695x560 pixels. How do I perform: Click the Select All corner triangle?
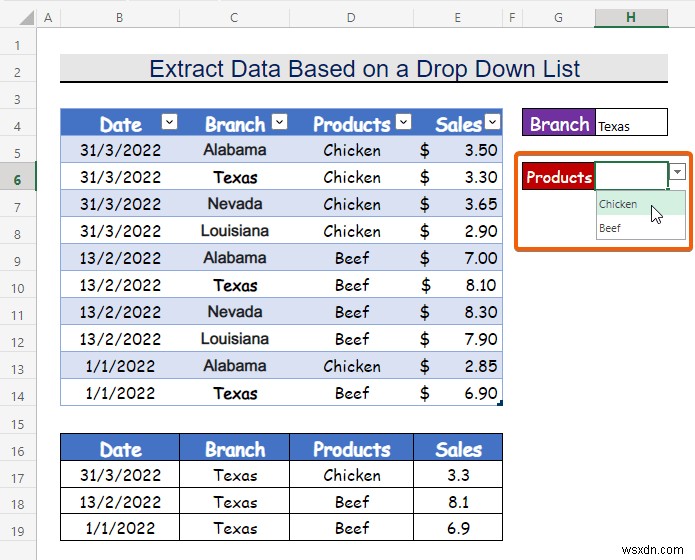26,18
